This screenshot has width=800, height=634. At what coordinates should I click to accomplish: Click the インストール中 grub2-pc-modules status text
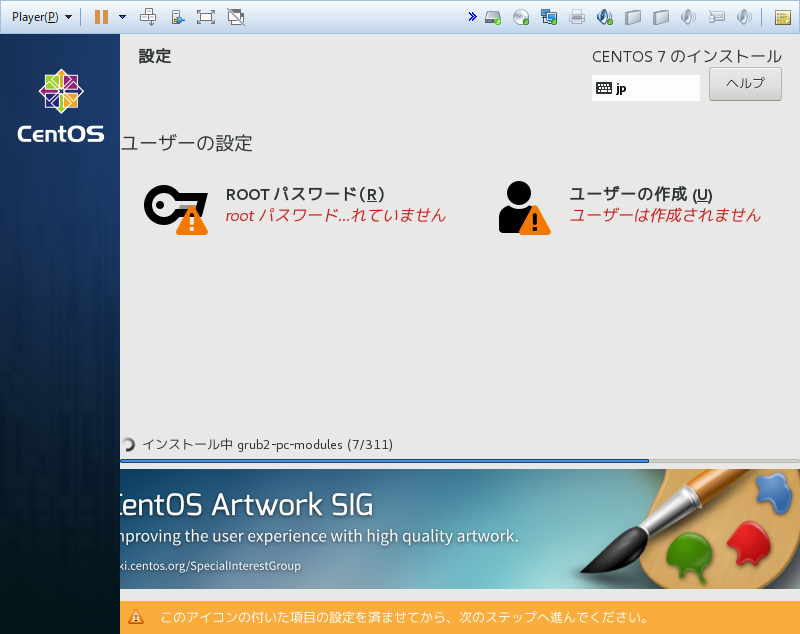[268, 445]
